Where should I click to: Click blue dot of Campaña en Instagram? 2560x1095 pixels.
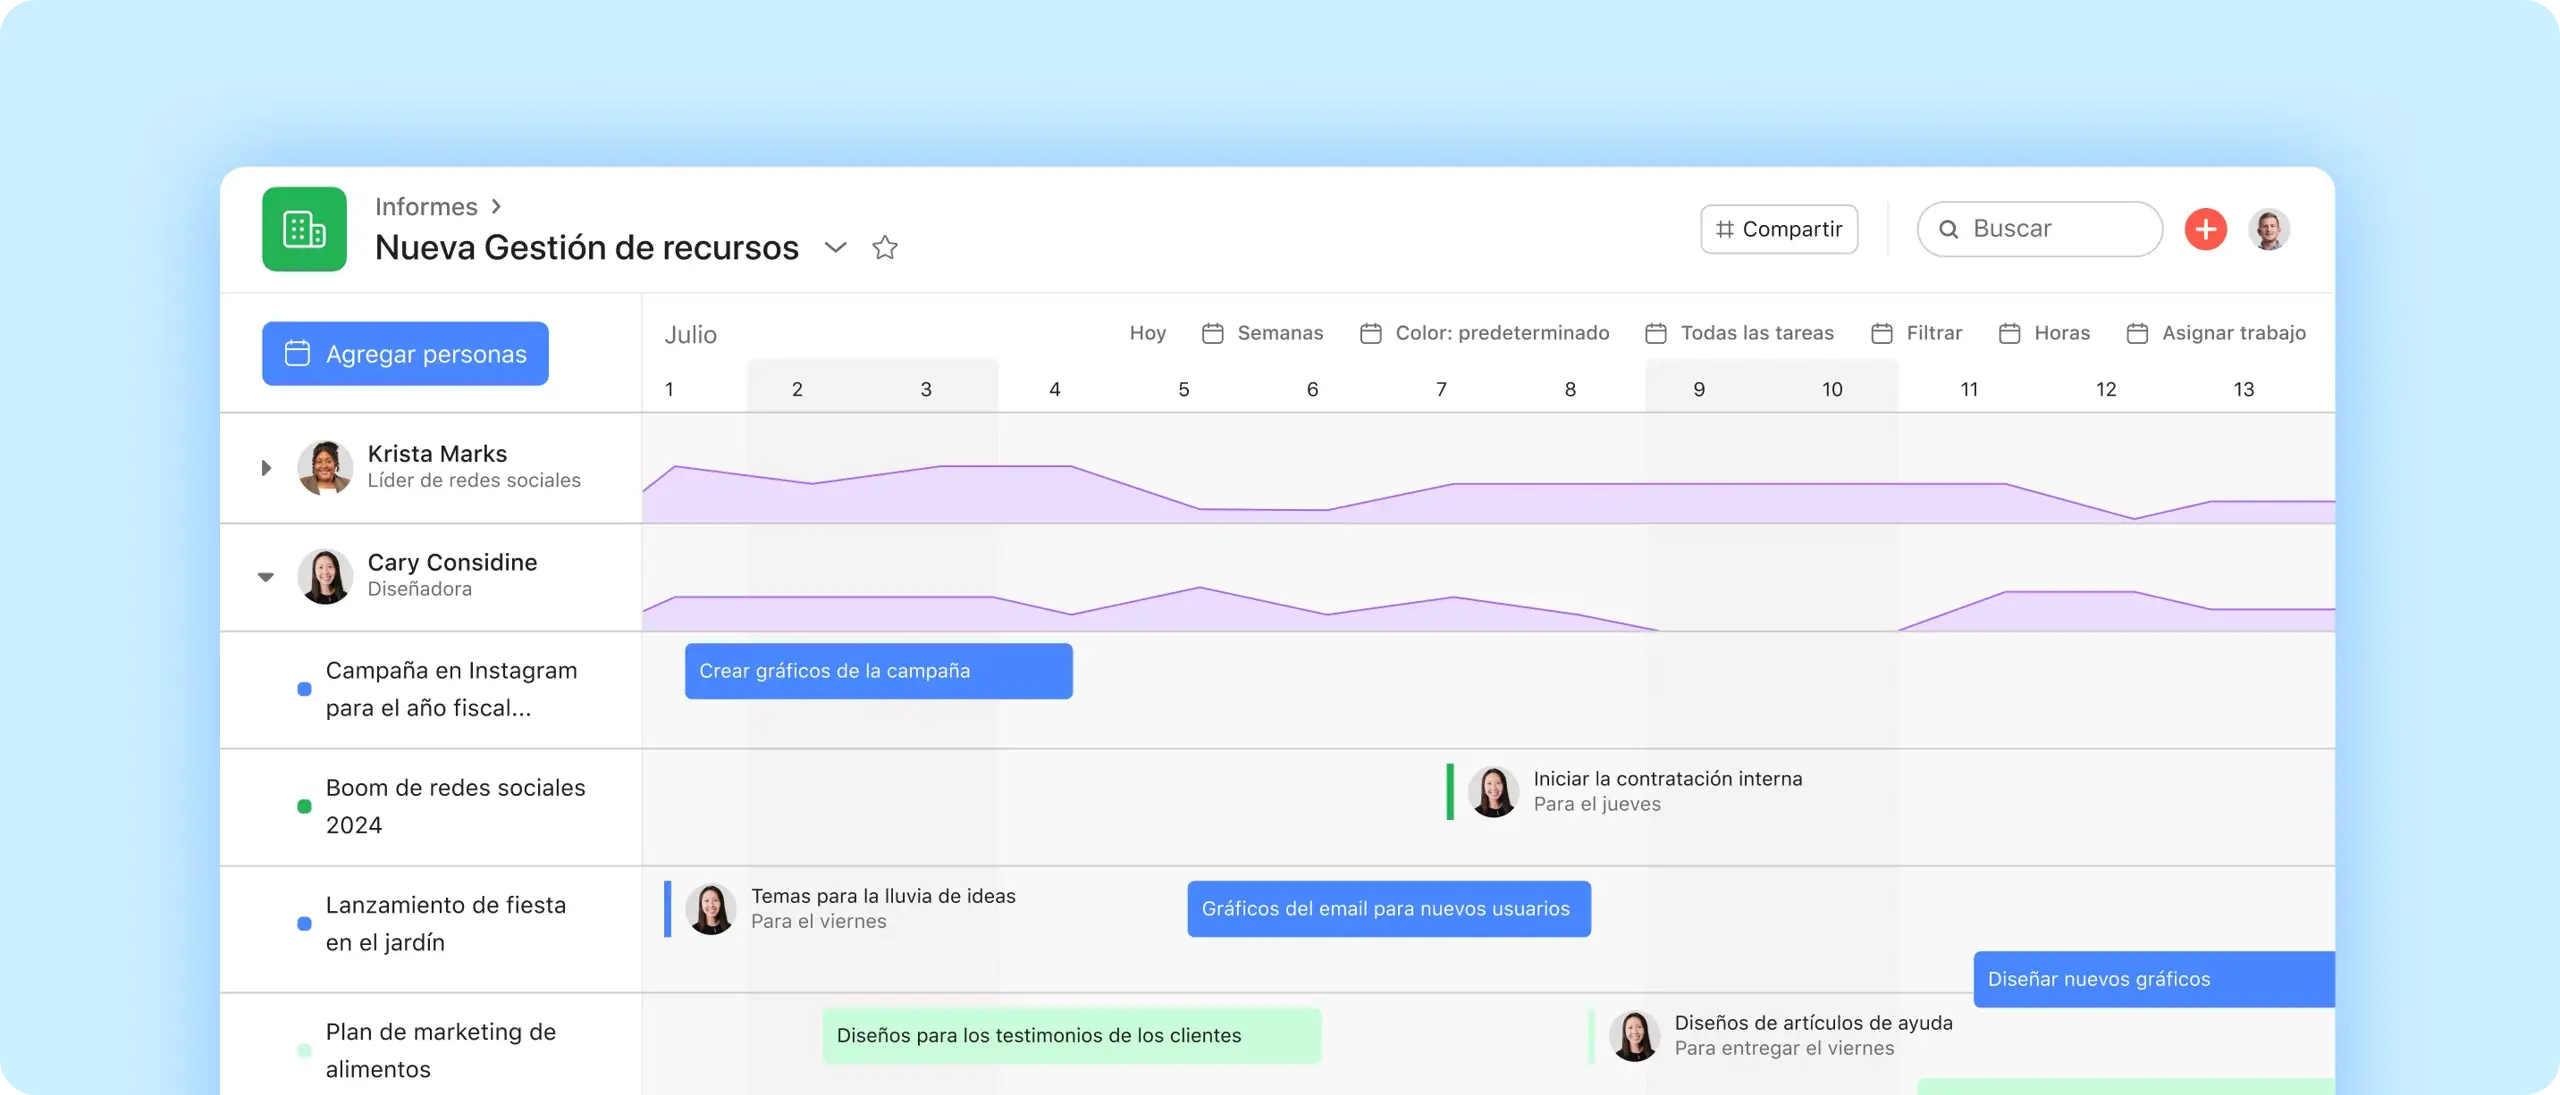pyautogui.click(x=304, y=689)
